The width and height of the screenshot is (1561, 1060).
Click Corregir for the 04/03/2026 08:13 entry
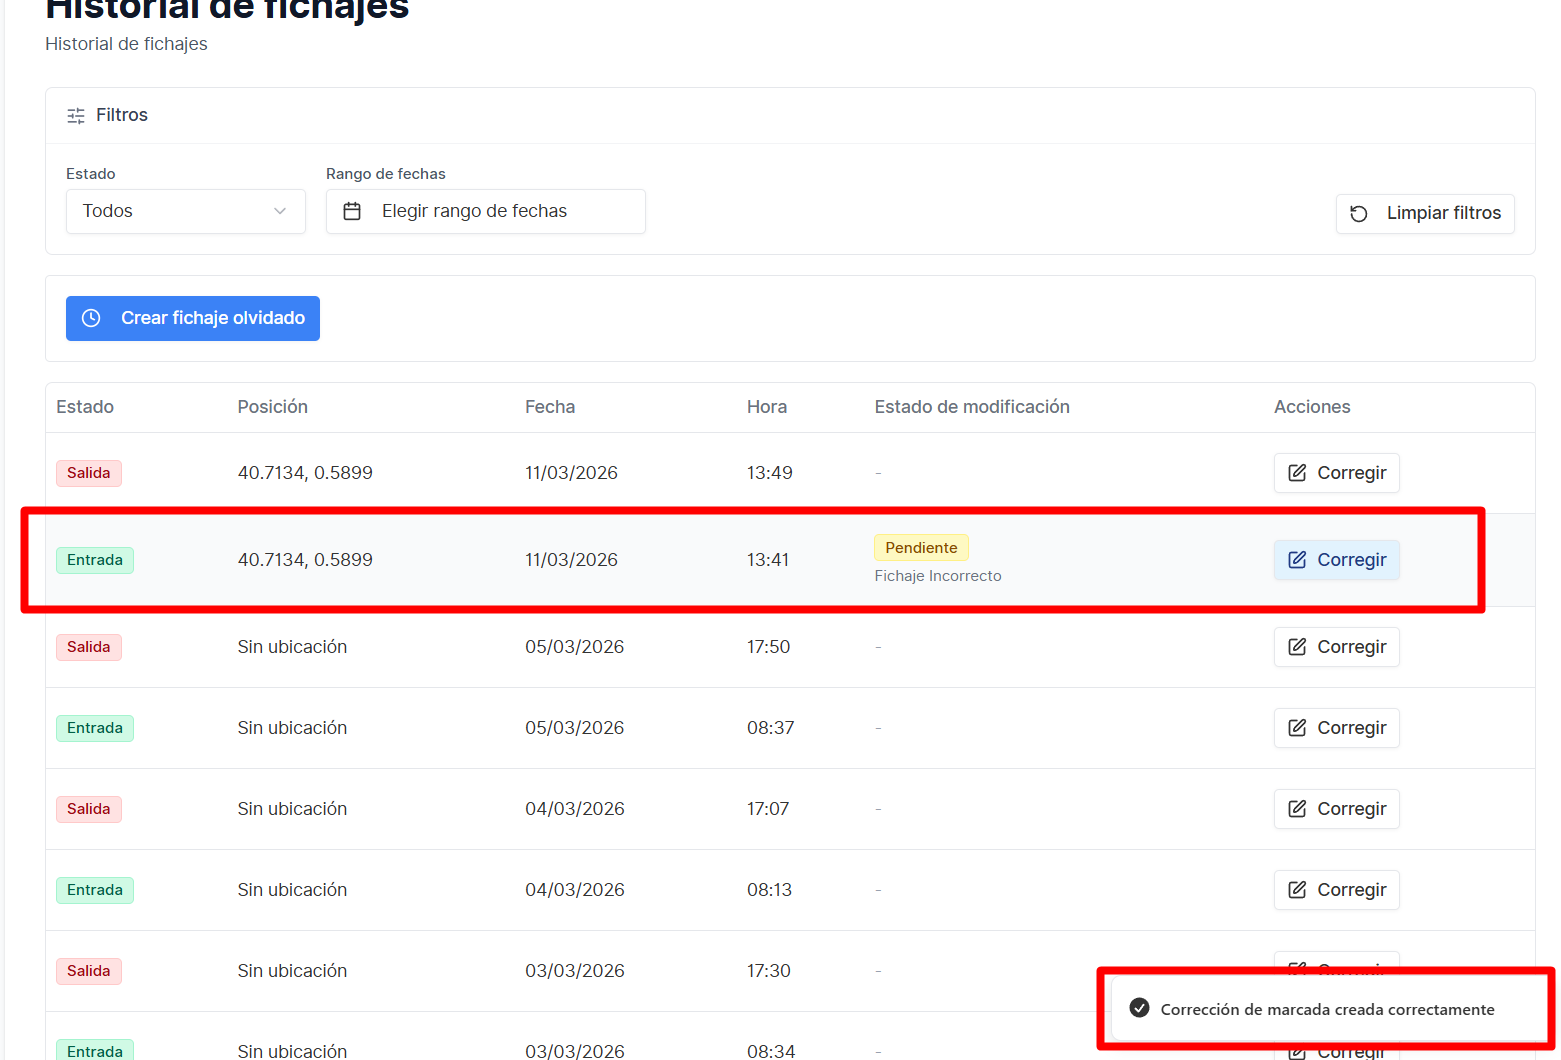click(x=1336, y=890)
